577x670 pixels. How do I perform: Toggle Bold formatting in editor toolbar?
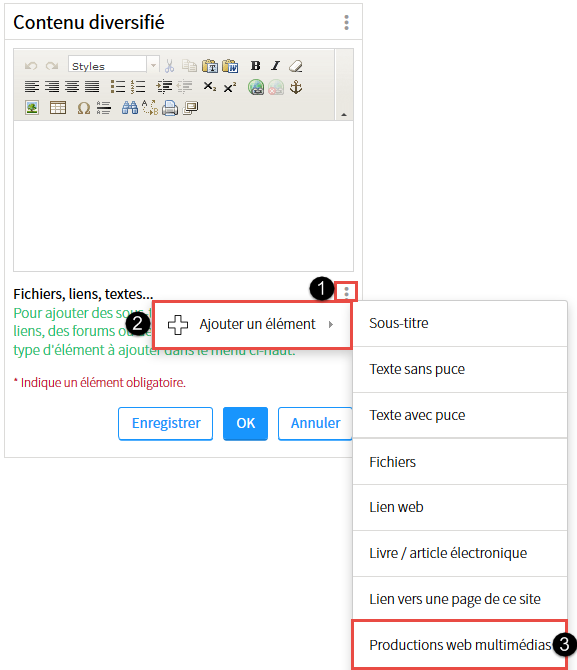[256, 66]
